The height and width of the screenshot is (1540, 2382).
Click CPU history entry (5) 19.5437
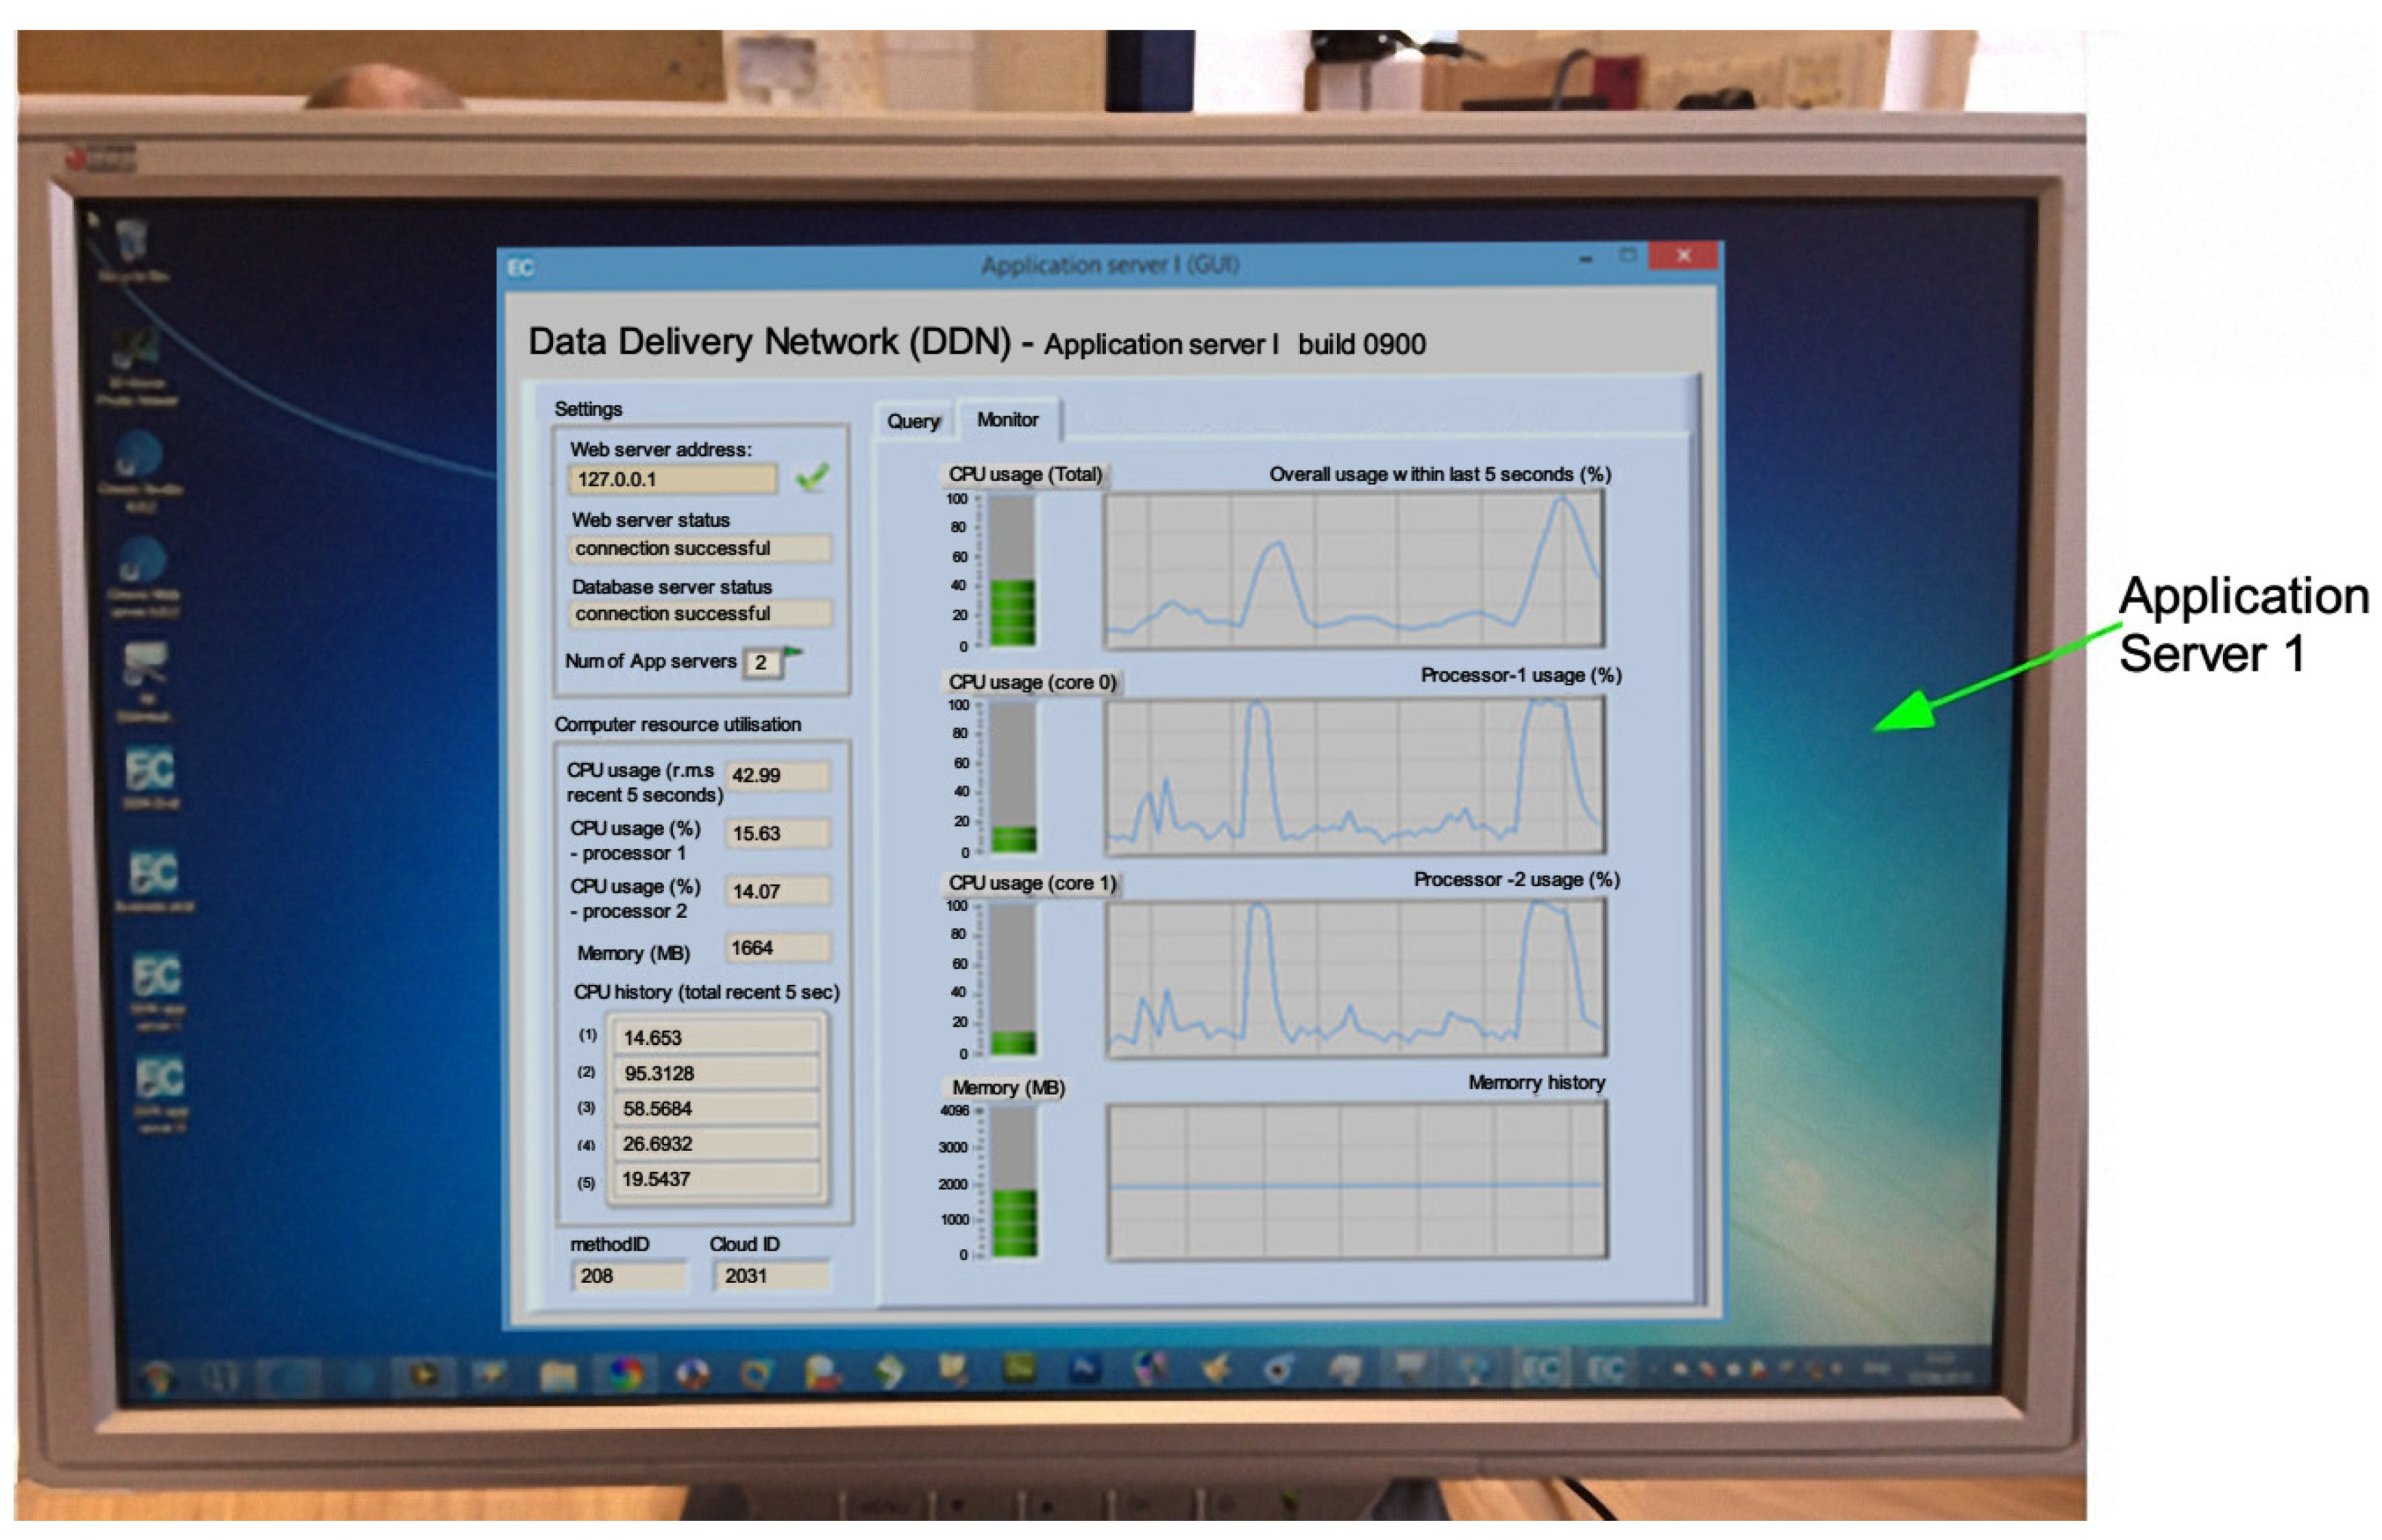[716, 1179]
